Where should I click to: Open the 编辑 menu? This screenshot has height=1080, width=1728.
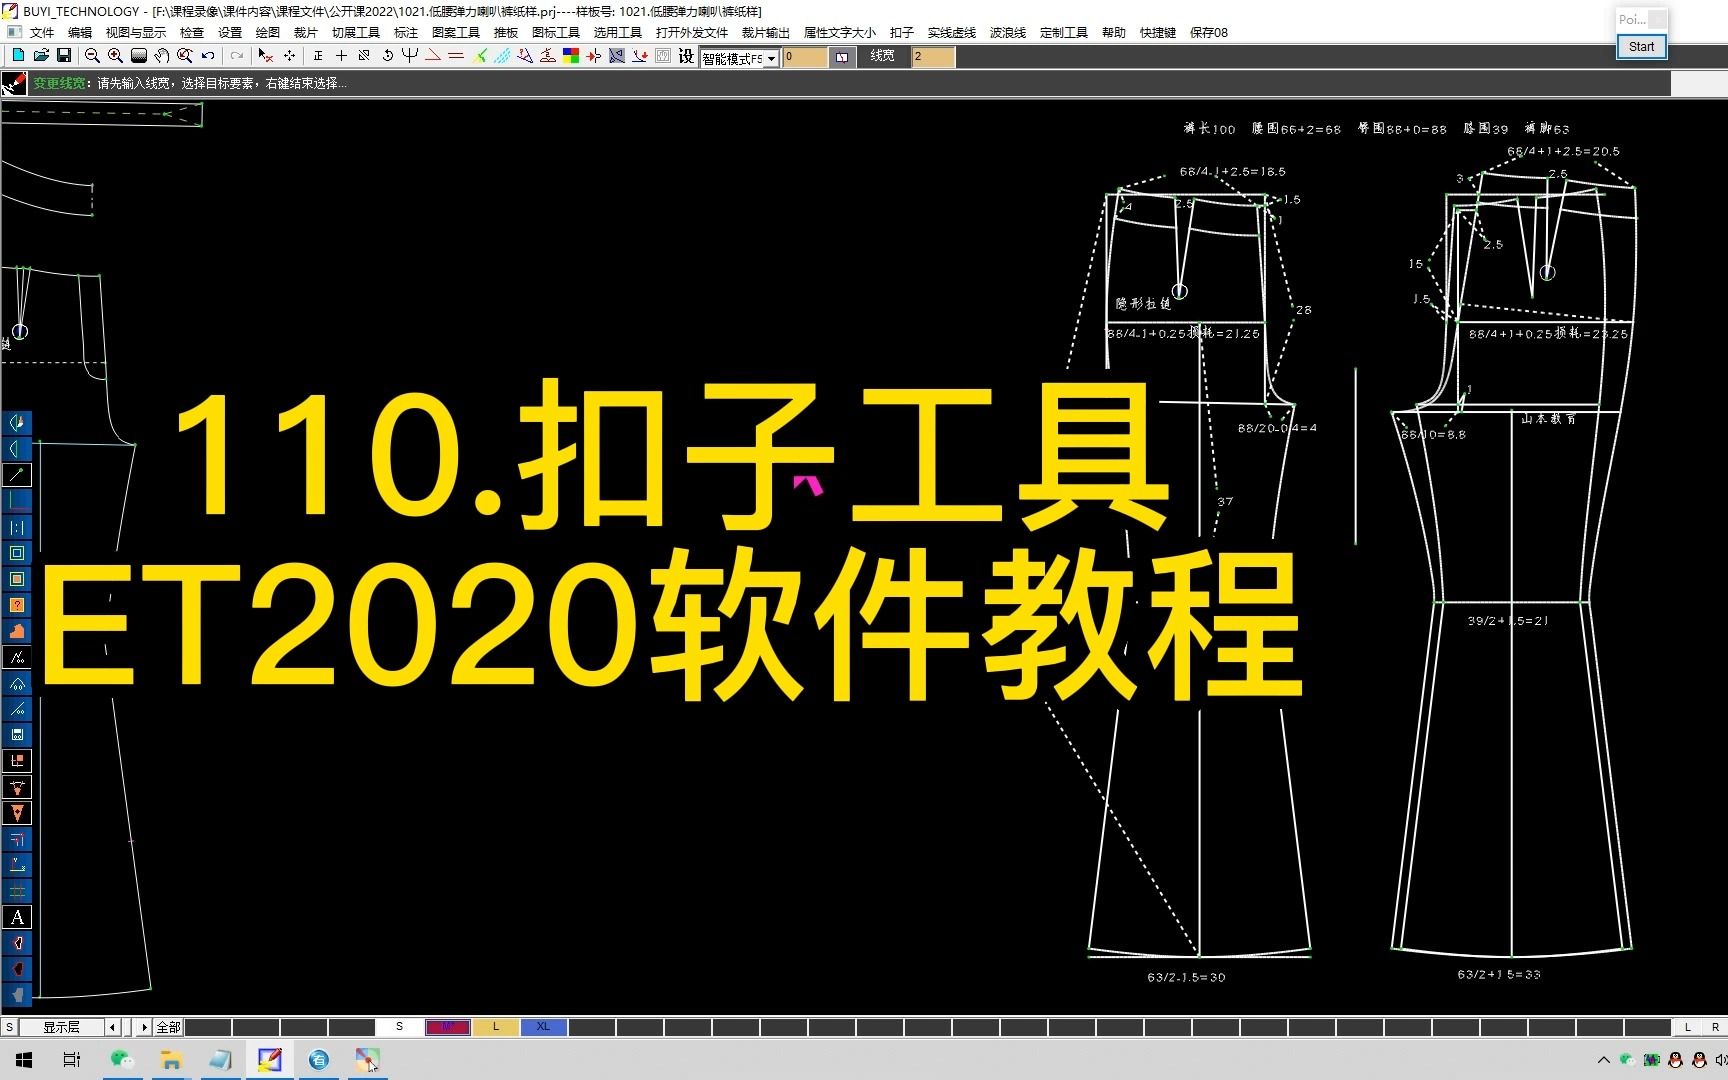coord(80,32)
